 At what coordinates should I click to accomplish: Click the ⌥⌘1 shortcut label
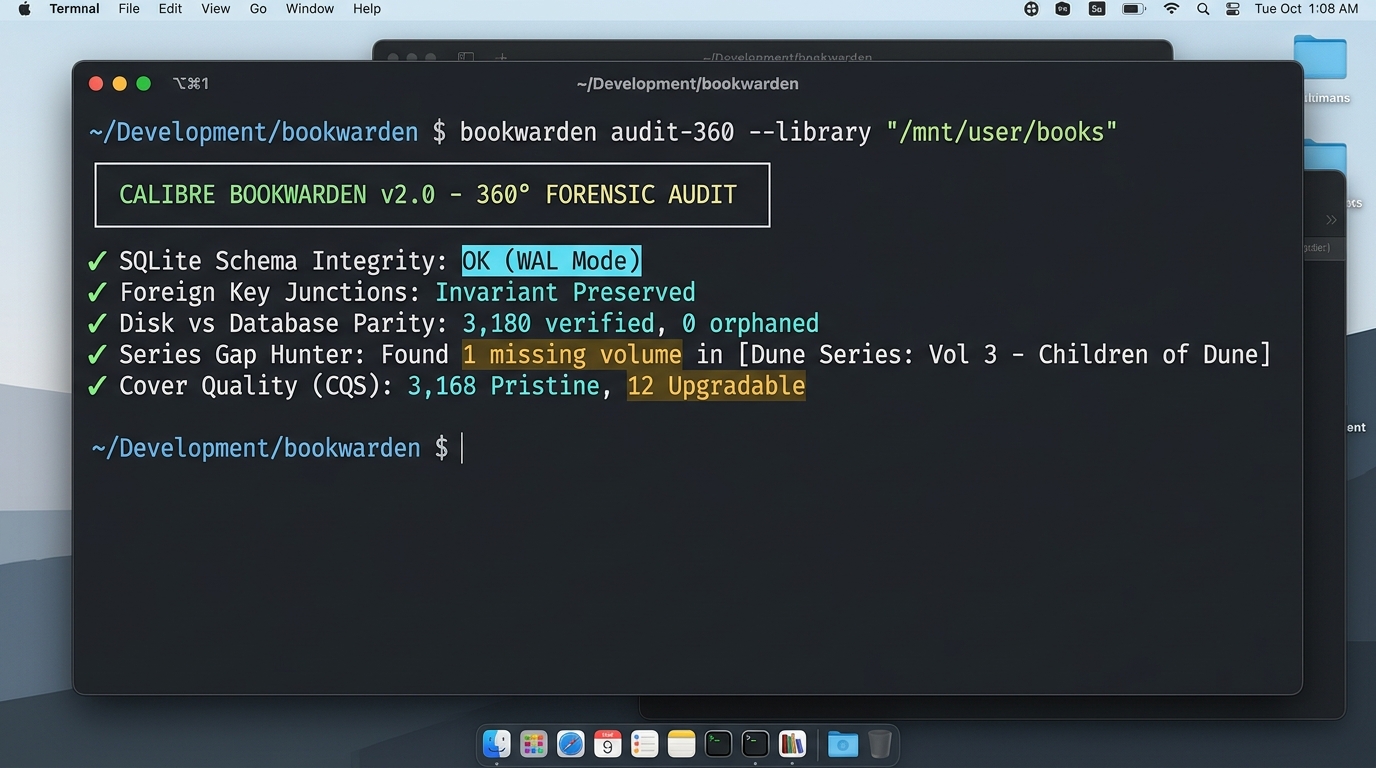[191, 84]
